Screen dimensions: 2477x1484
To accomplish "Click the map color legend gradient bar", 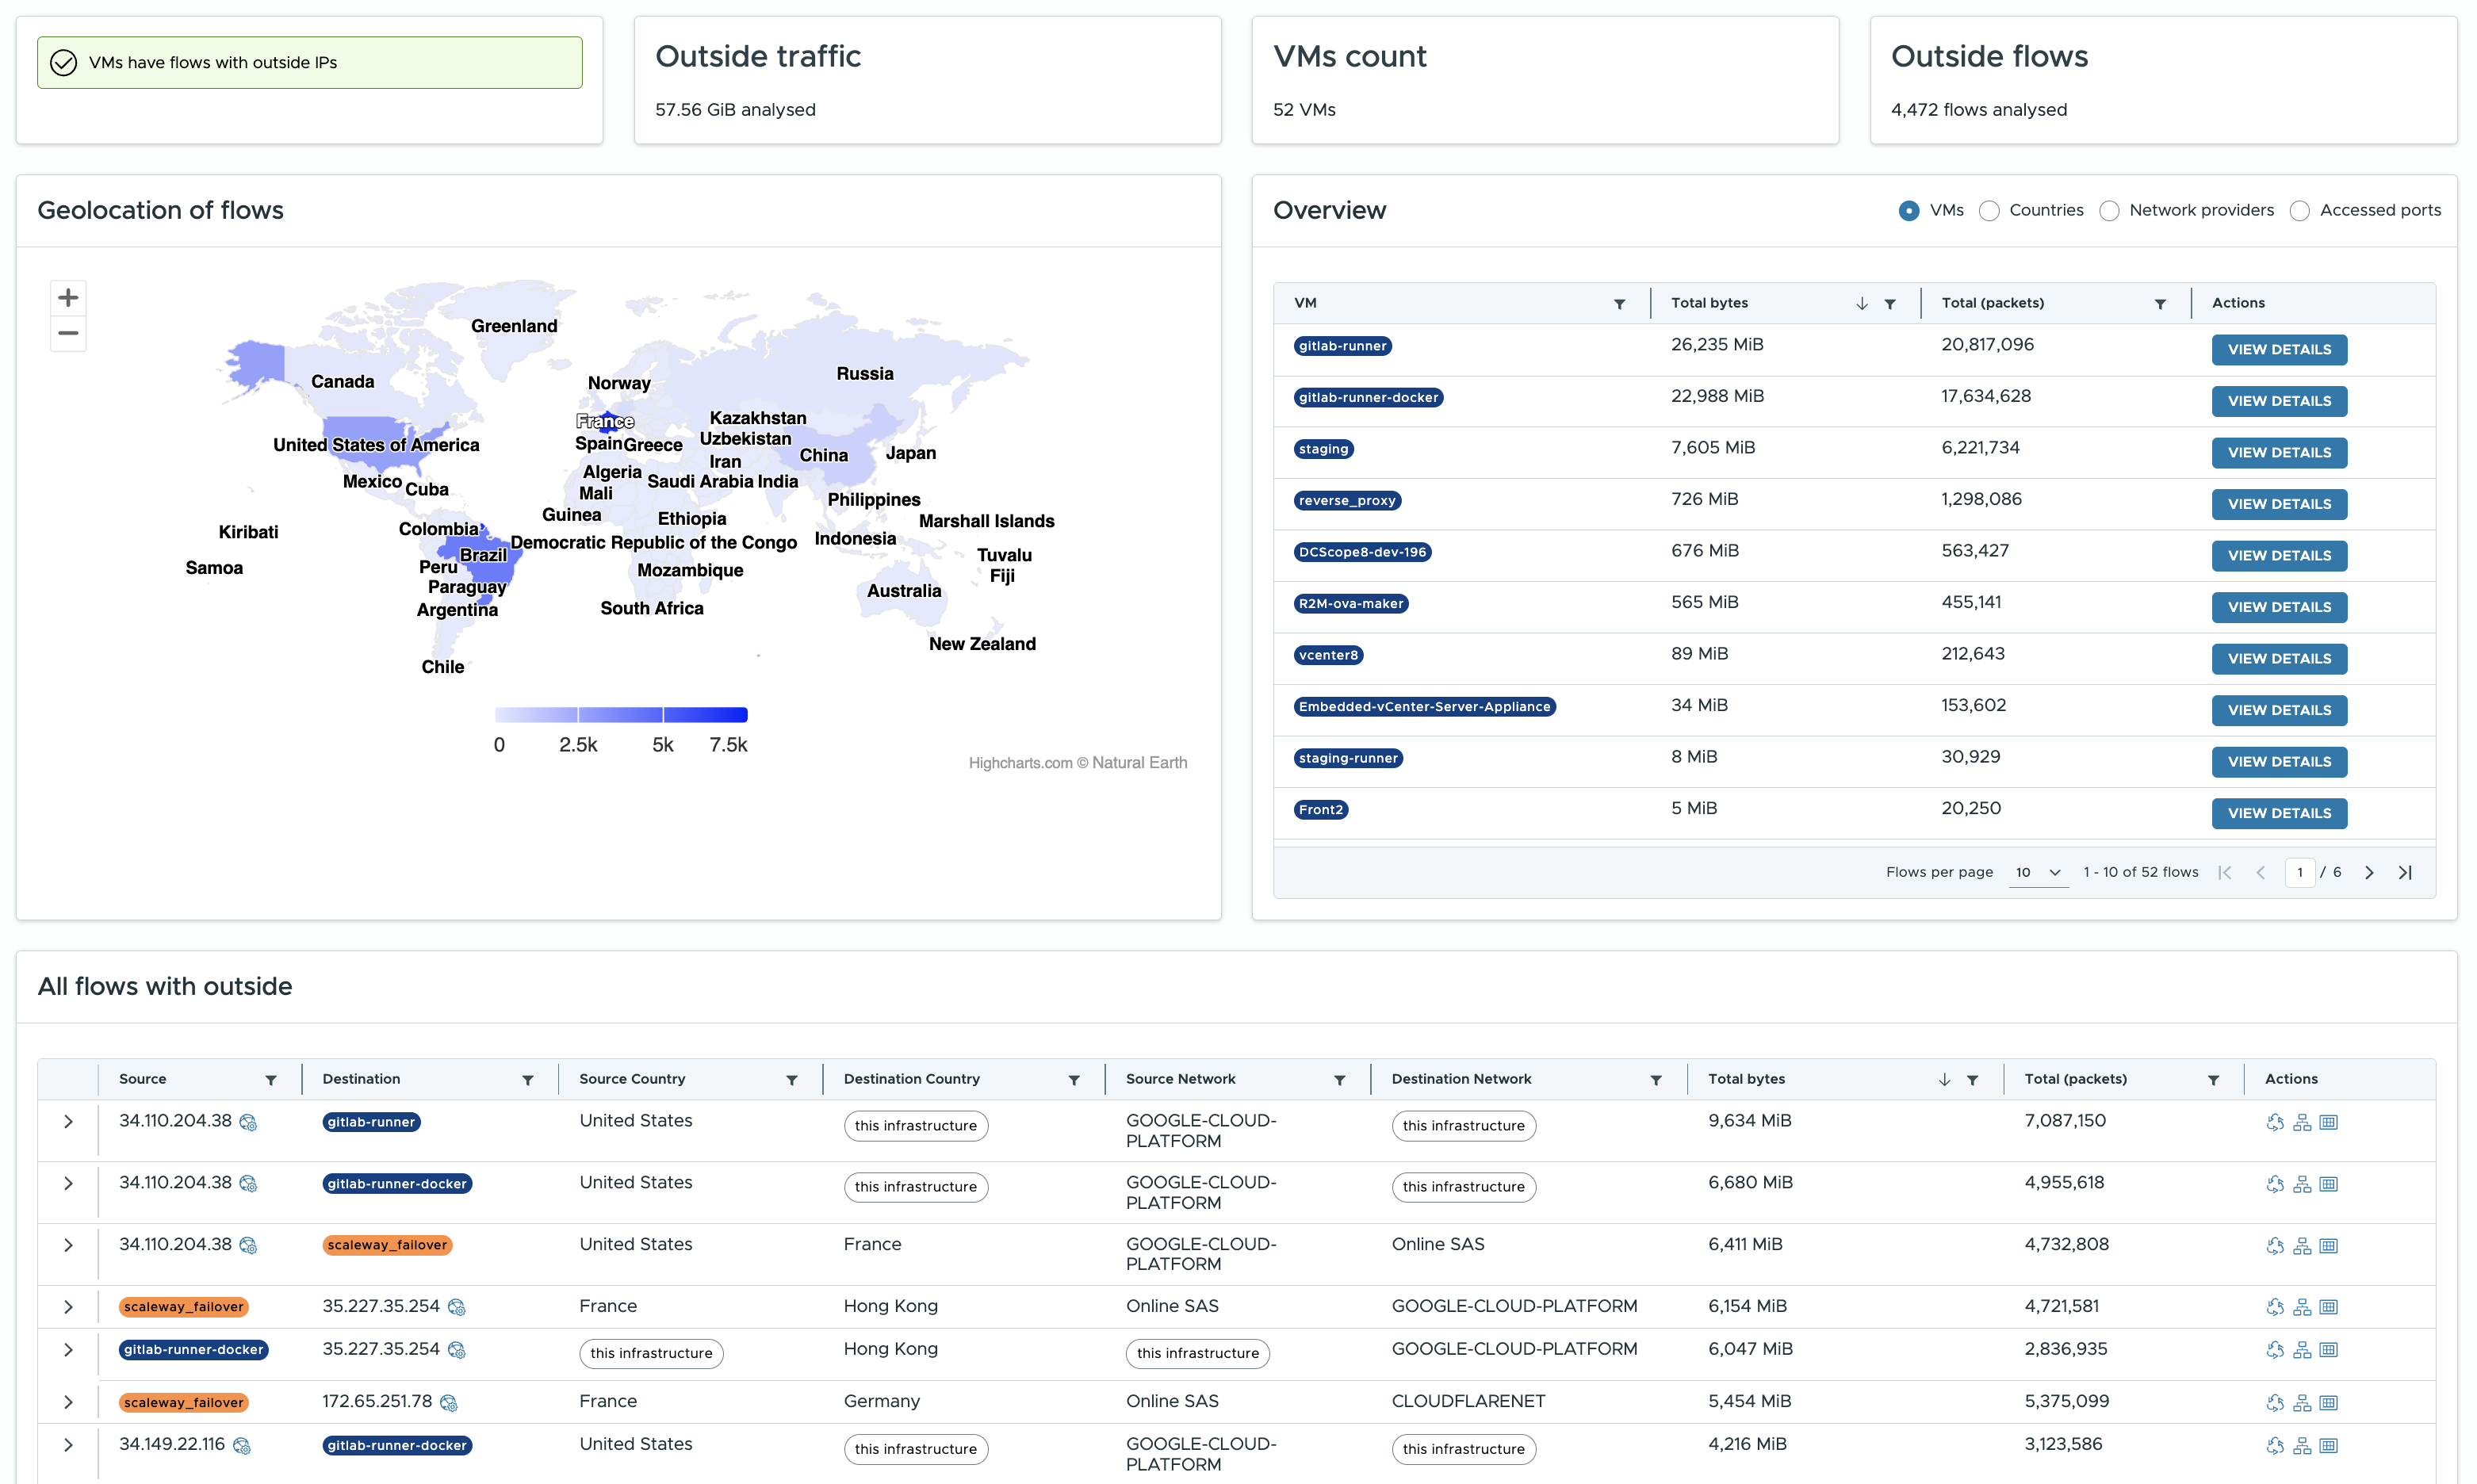I will tap(621, 715).
